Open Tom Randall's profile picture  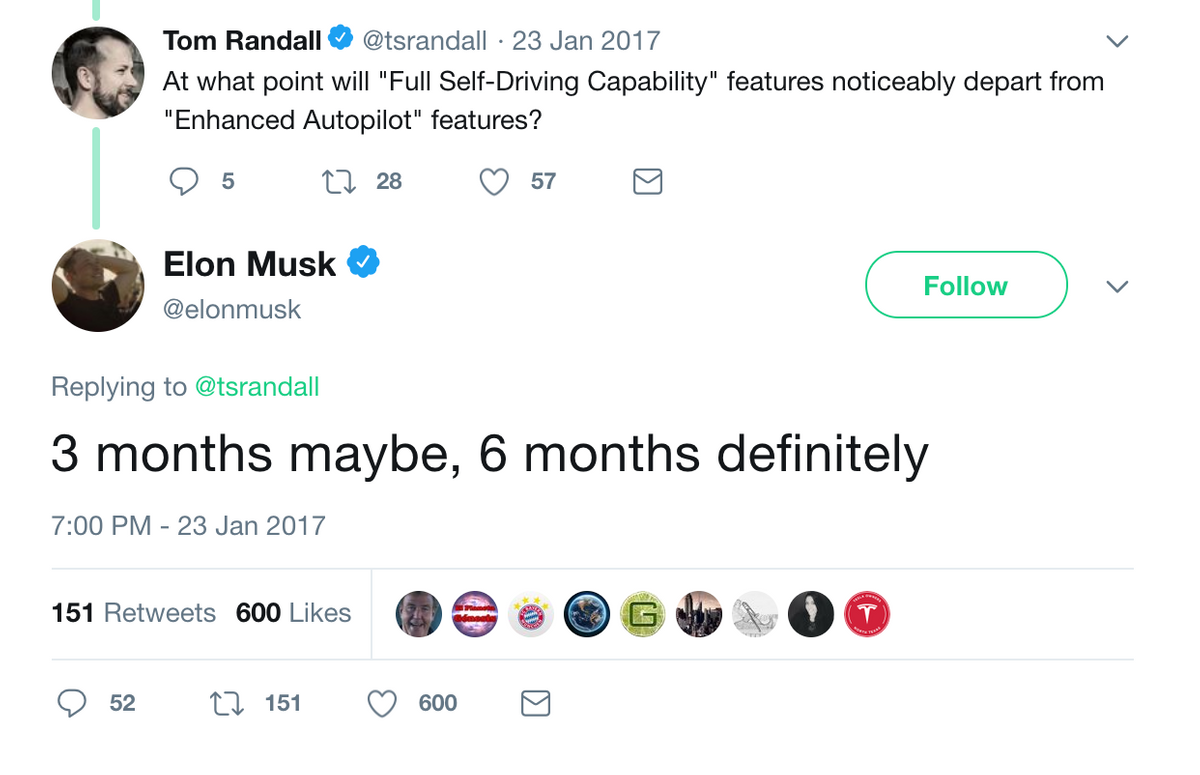click(98, 71)
